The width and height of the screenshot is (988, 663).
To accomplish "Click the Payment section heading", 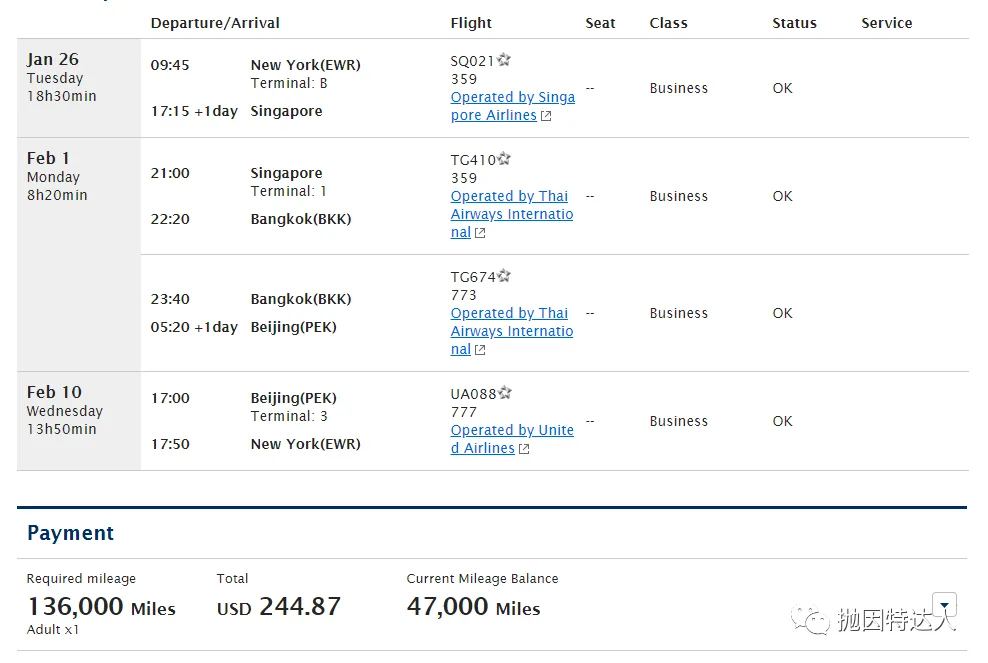I will tap(71, 533).
